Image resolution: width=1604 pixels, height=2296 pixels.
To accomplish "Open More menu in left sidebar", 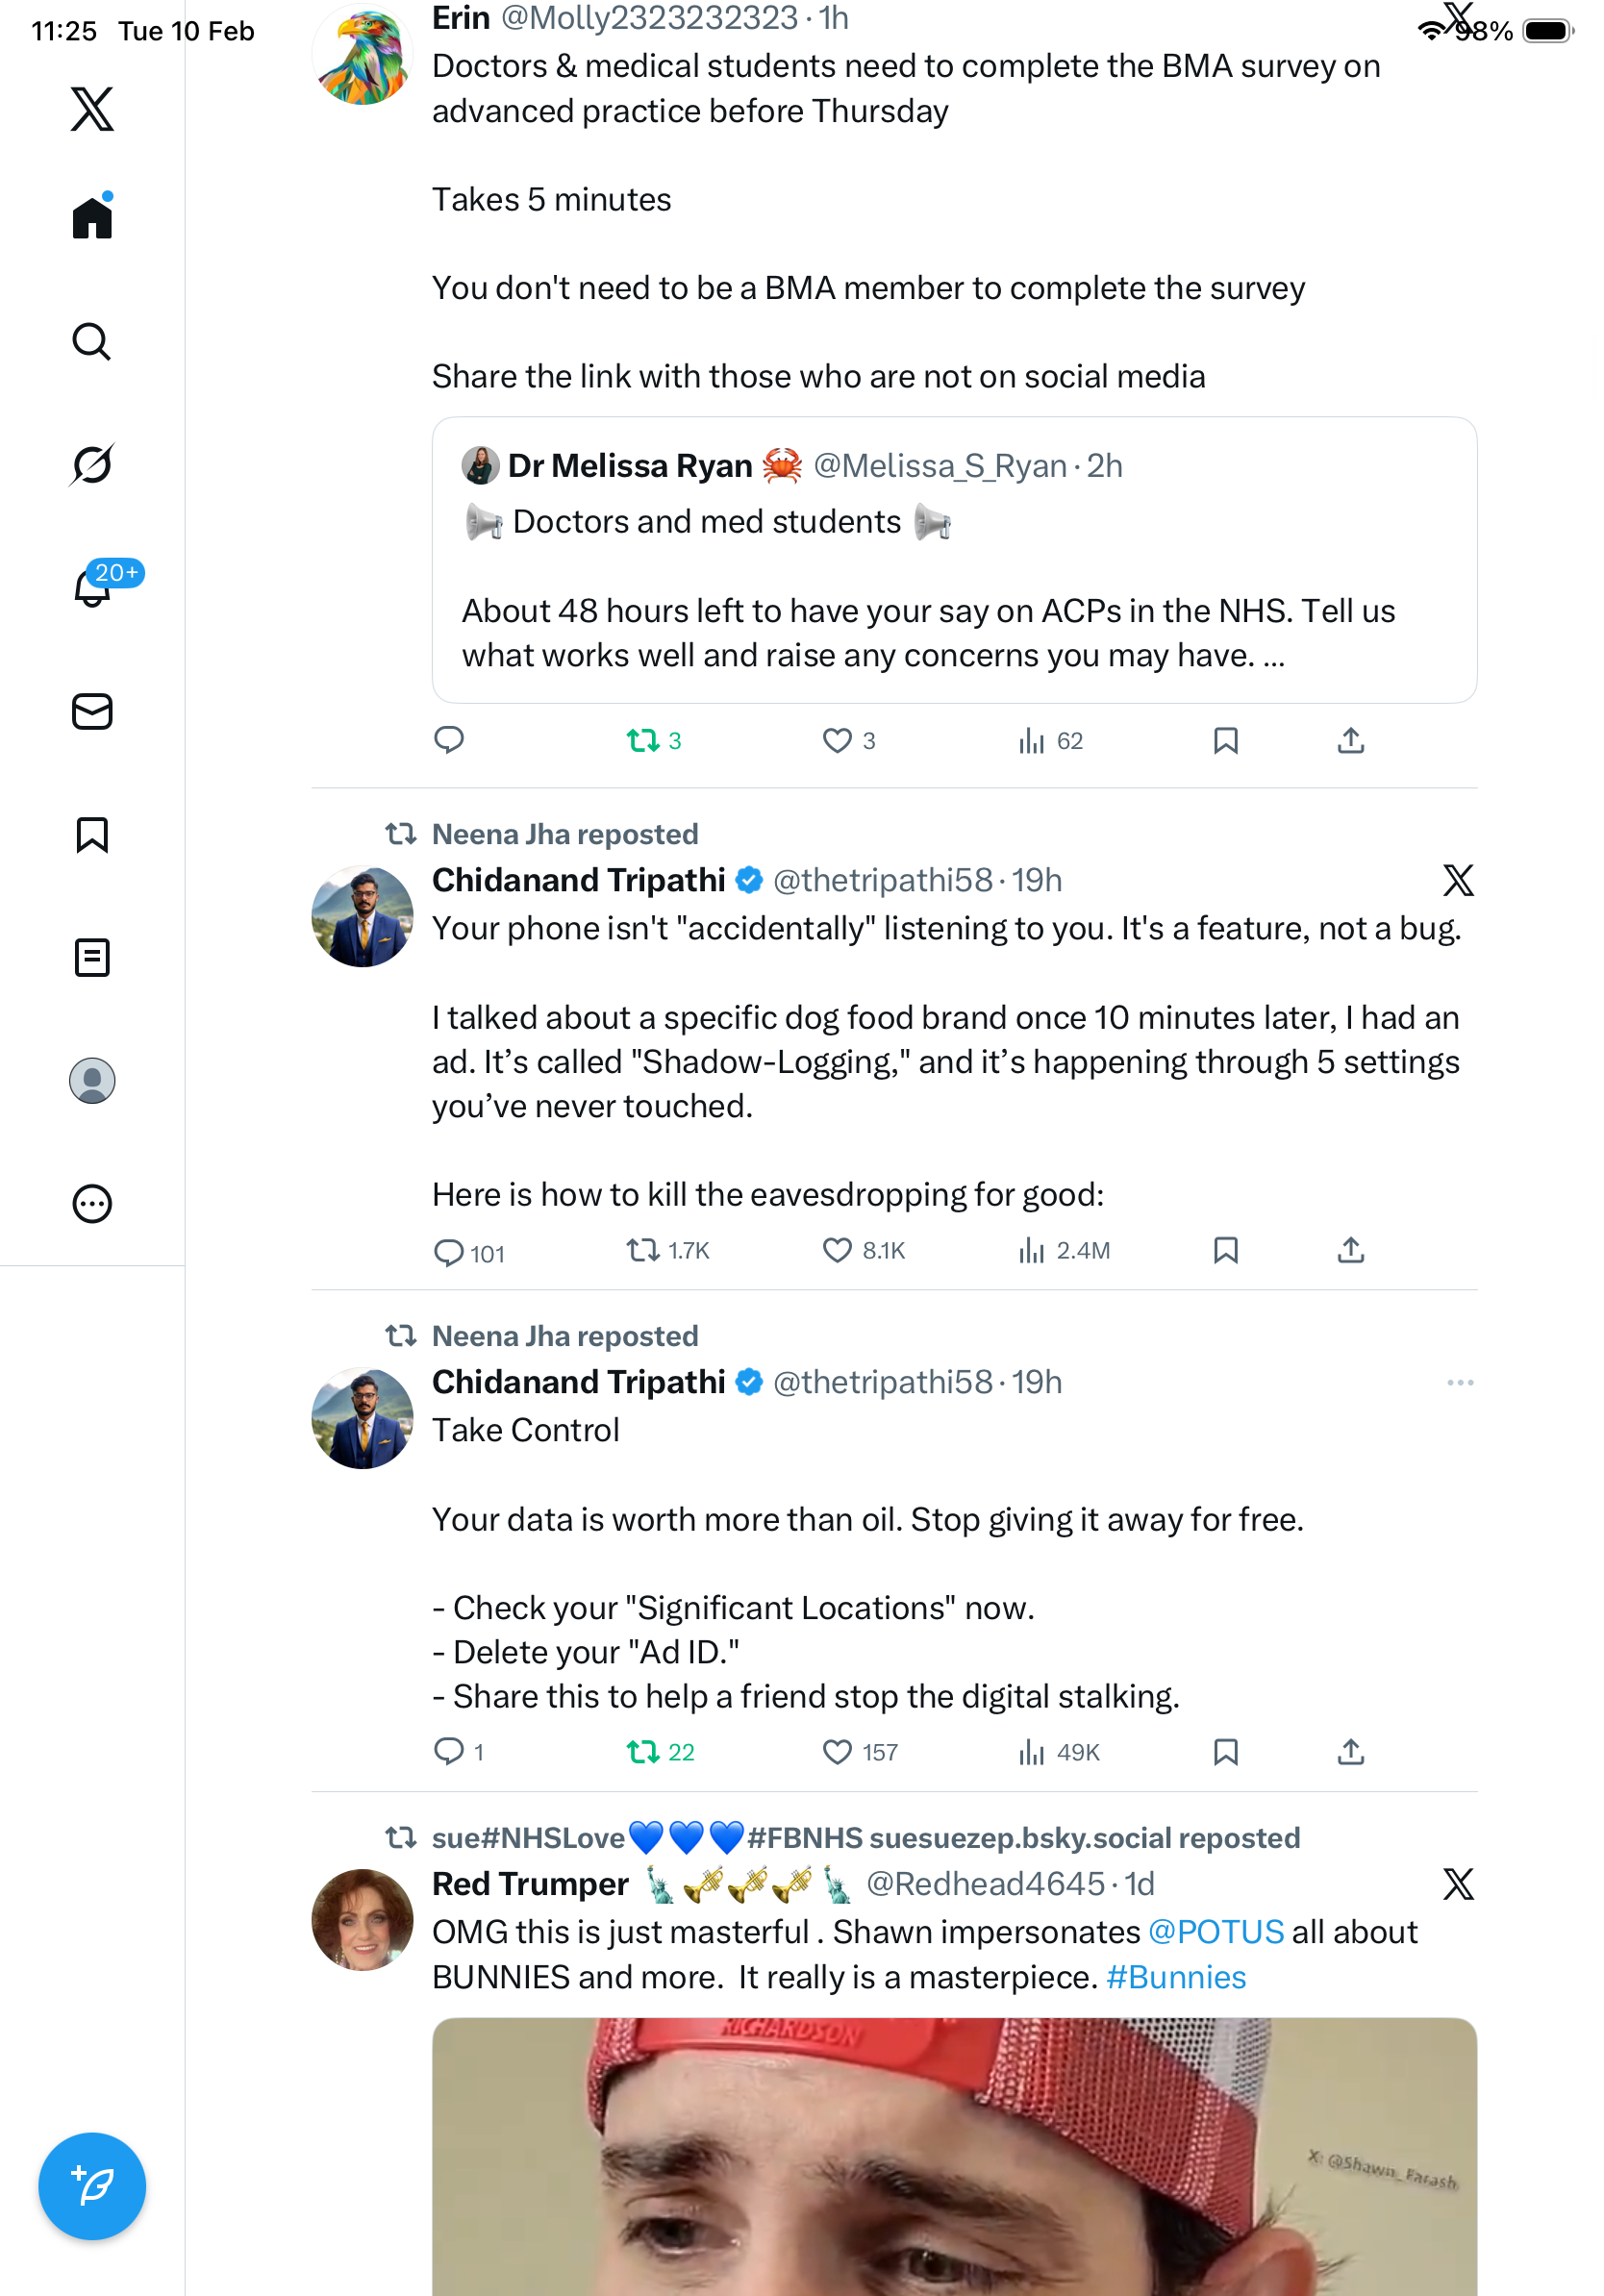I will click(x=91, y=1204).
